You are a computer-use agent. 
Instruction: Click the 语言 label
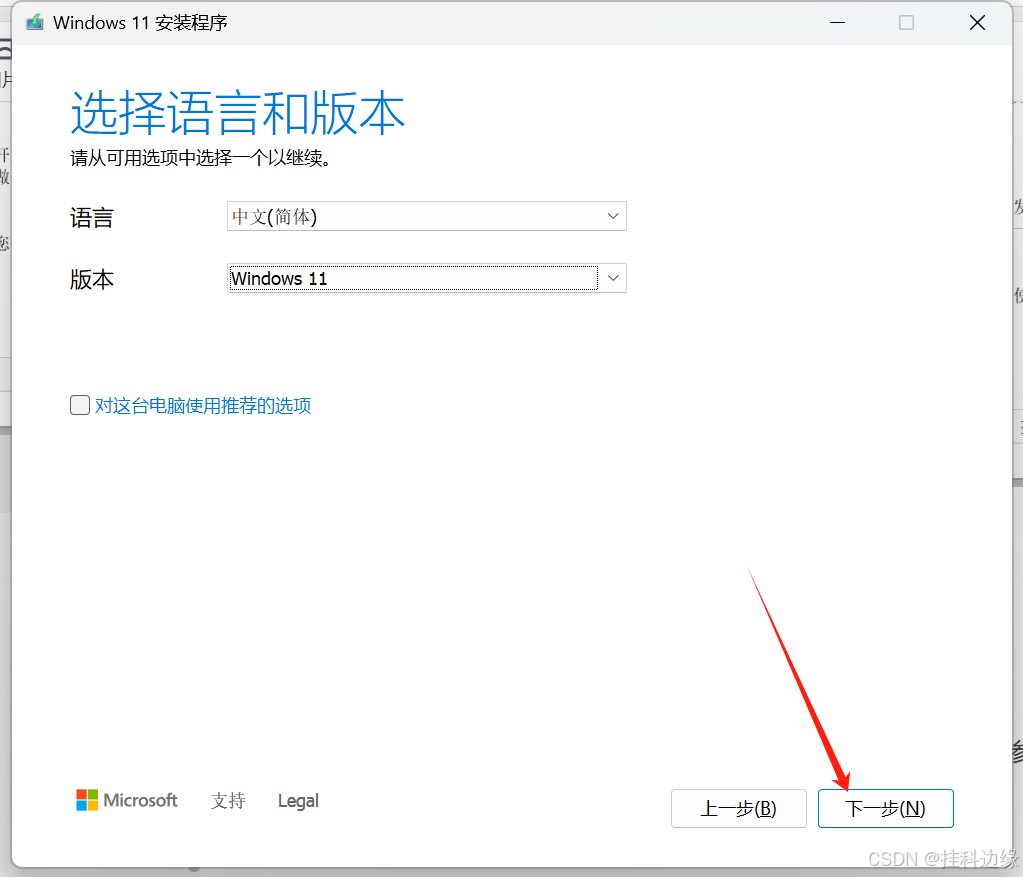click(x=92, y=217)
